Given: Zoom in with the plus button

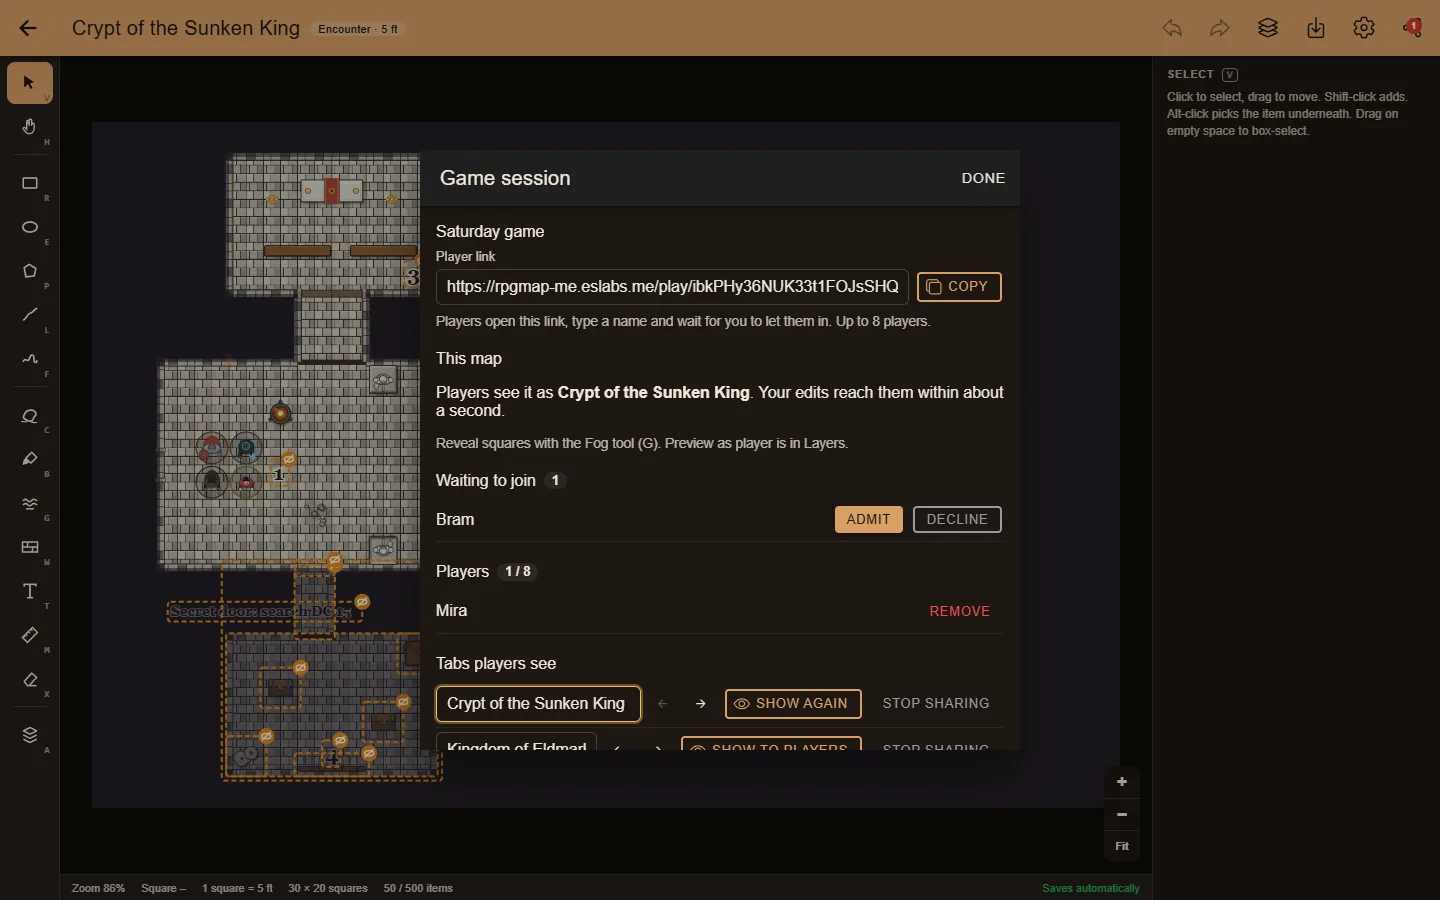Looking at the screenshot, I should point(1122,782).
